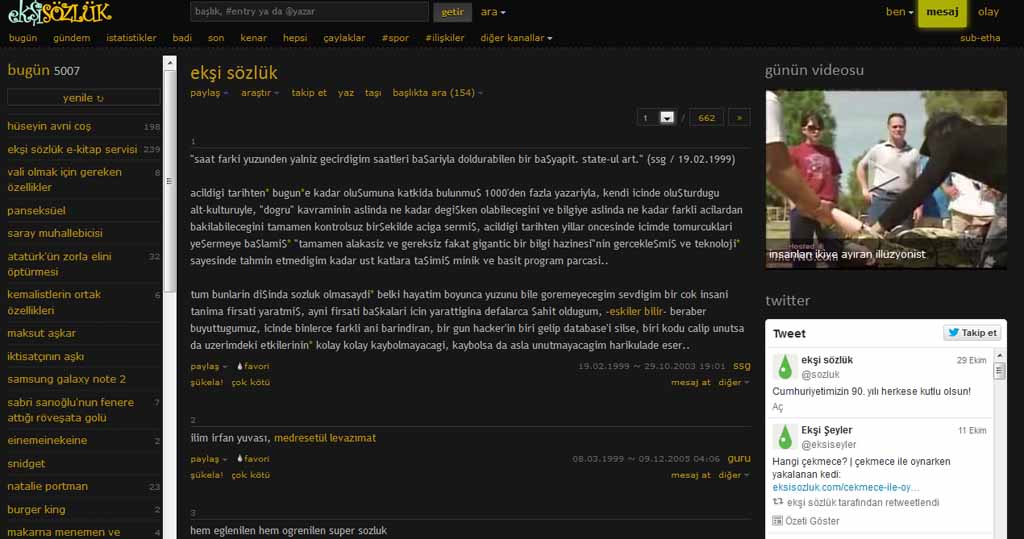Viewport: 1024px width, 539px height.
Task: Open topic hüseyin avni coş
Action: click(x=49, y=126)
